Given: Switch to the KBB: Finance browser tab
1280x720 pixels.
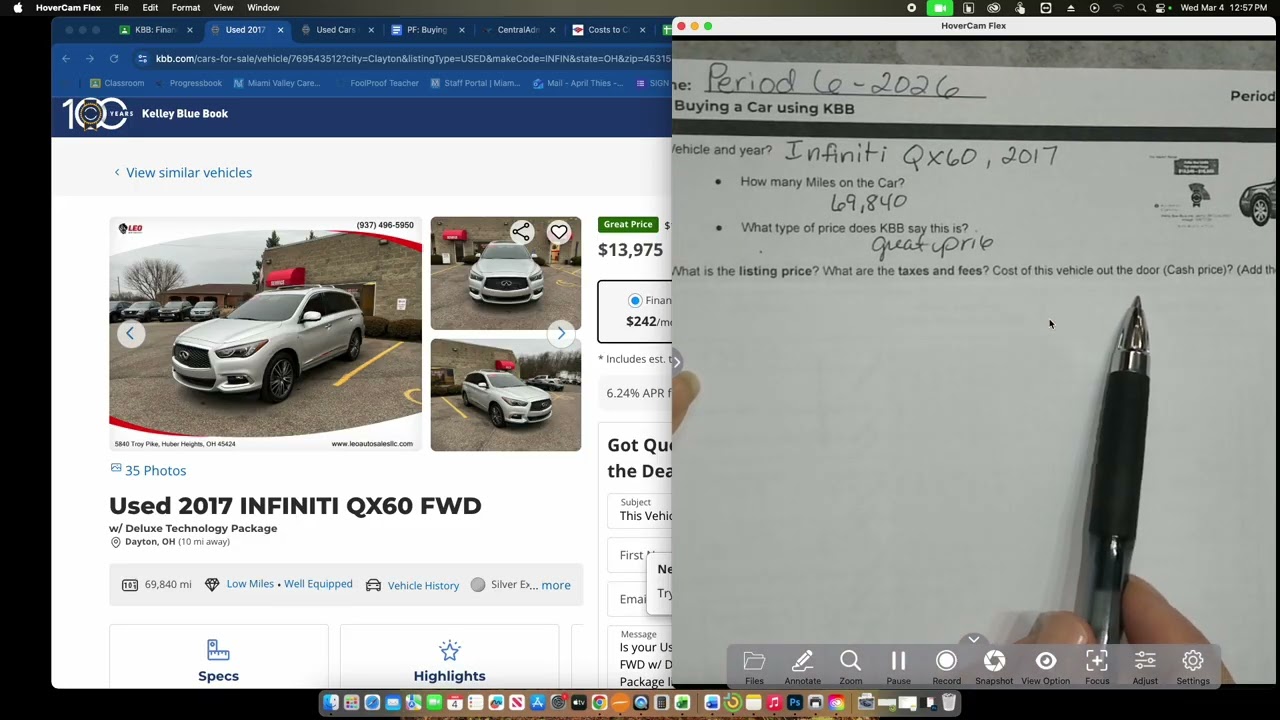Looking at the screenshot, I should tap(155, 30).
